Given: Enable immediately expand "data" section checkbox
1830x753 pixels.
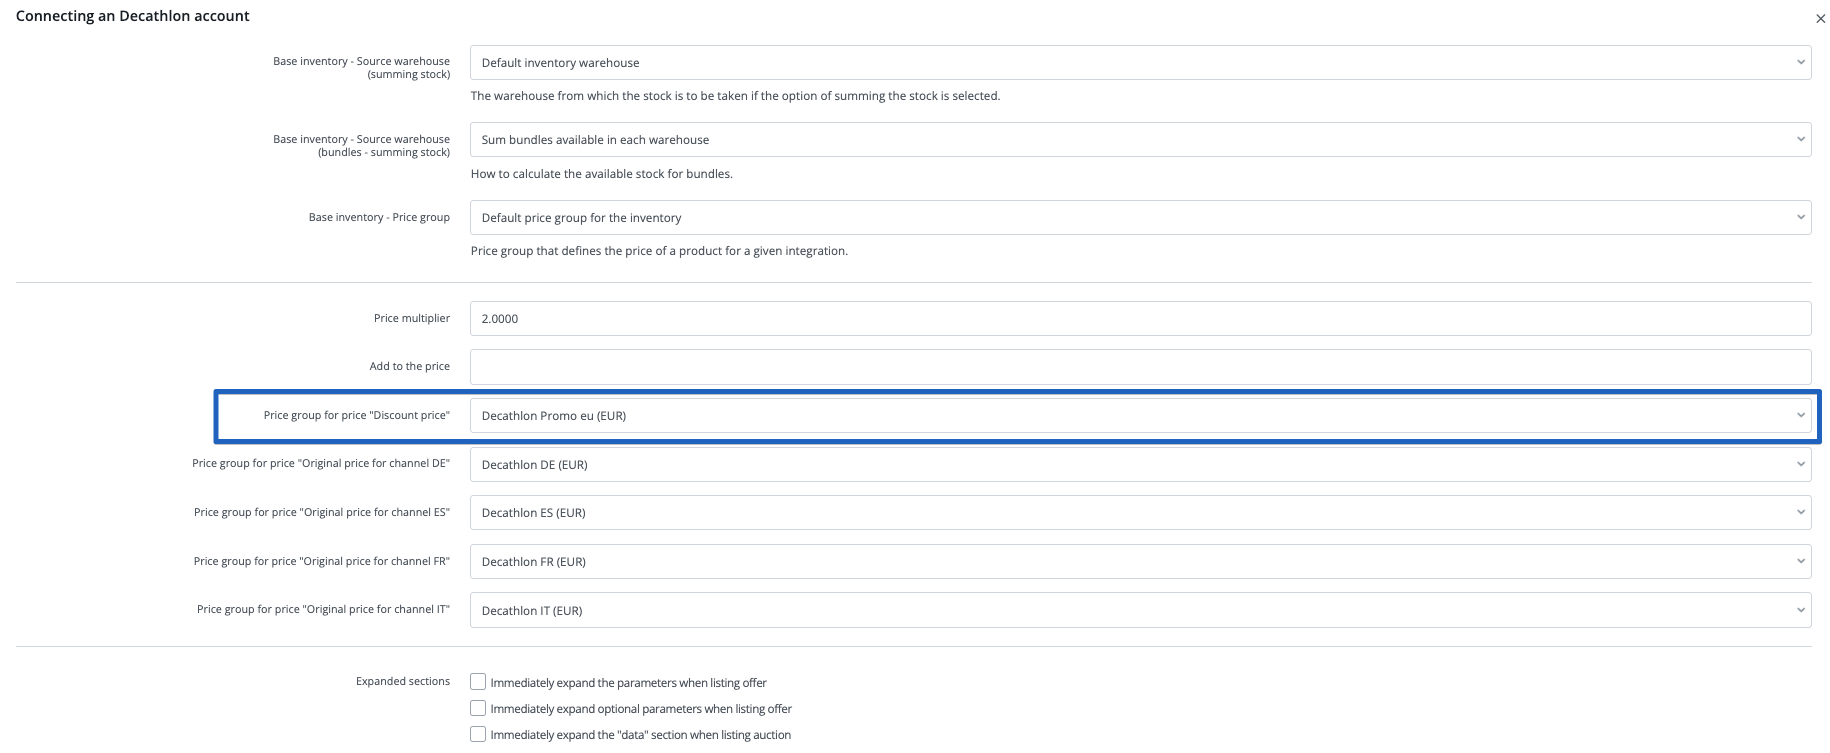Looking at the screenshot, I should pyautogui.click(x=478, y=734).
